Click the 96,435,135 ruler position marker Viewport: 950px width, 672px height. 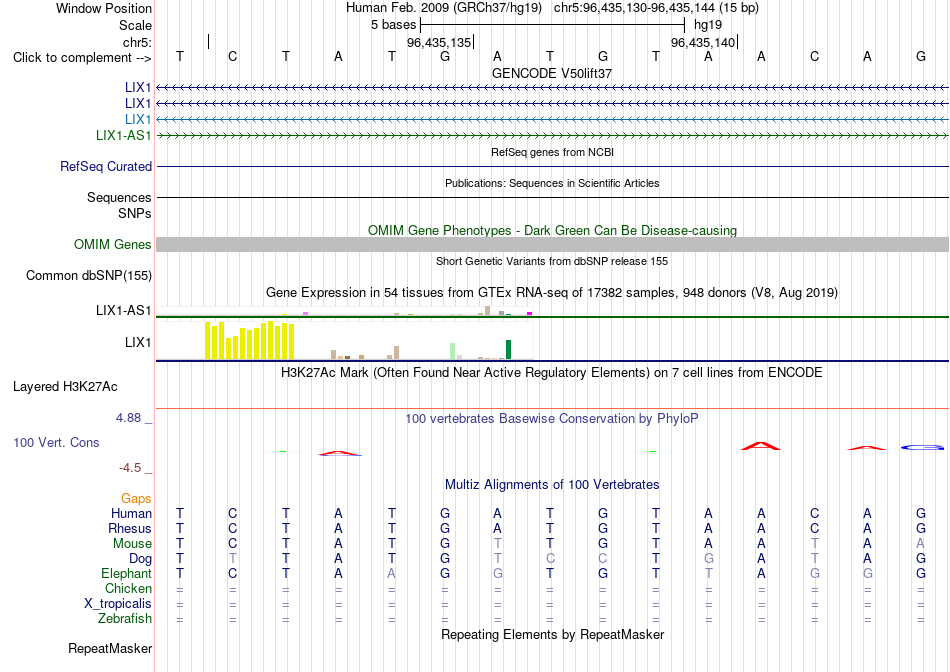[x=439, y=42]
